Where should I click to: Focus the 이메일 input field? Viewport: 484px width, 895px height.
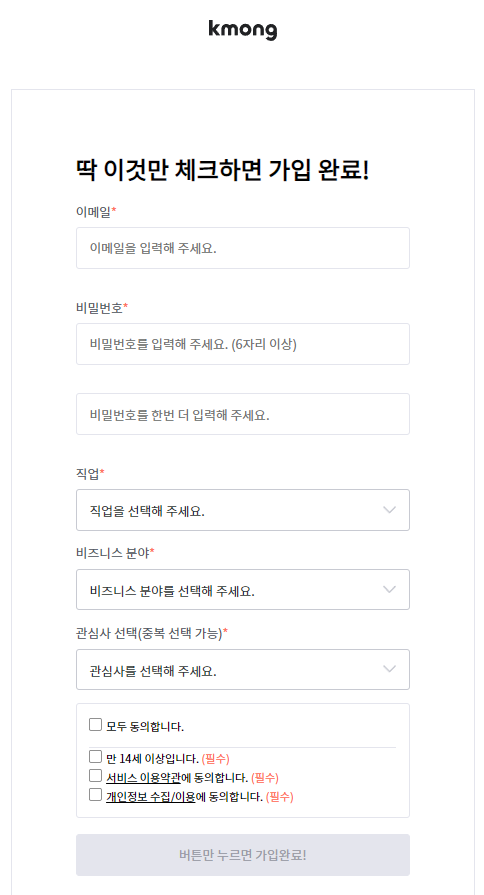243,248
